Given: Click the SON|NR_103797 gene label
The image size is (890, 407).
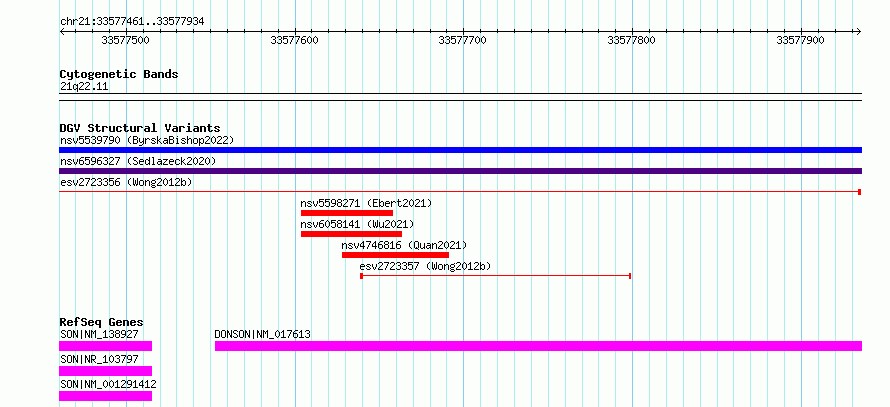Looking at the screenshot, I should click(99, 359).
